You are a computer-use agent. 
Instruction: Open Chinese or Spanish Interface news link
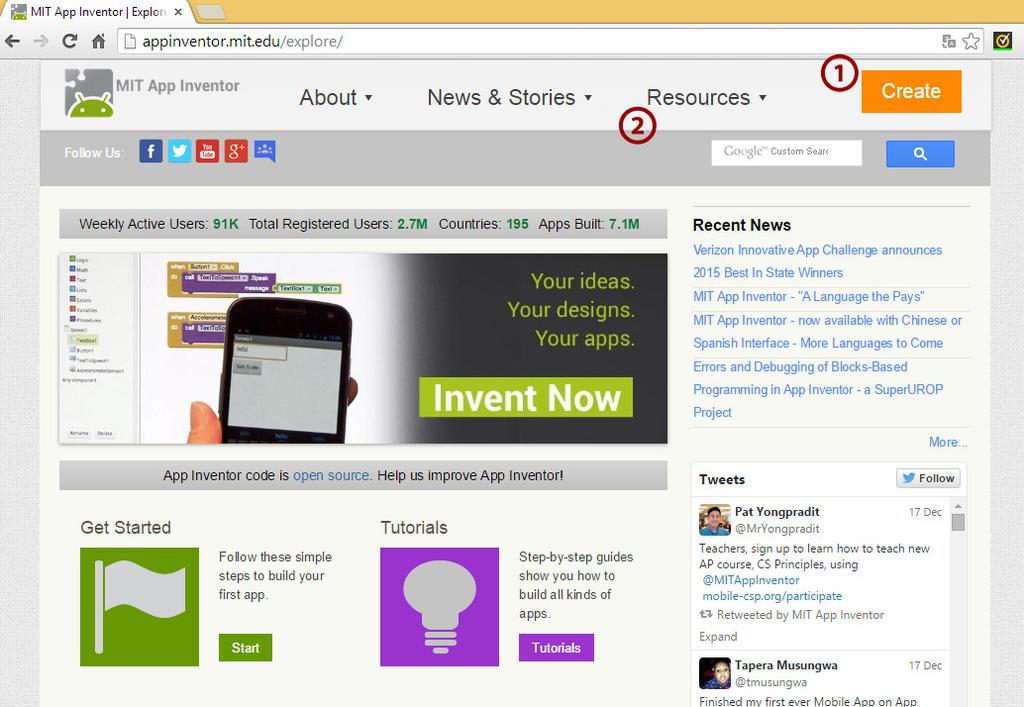point(827,332)
